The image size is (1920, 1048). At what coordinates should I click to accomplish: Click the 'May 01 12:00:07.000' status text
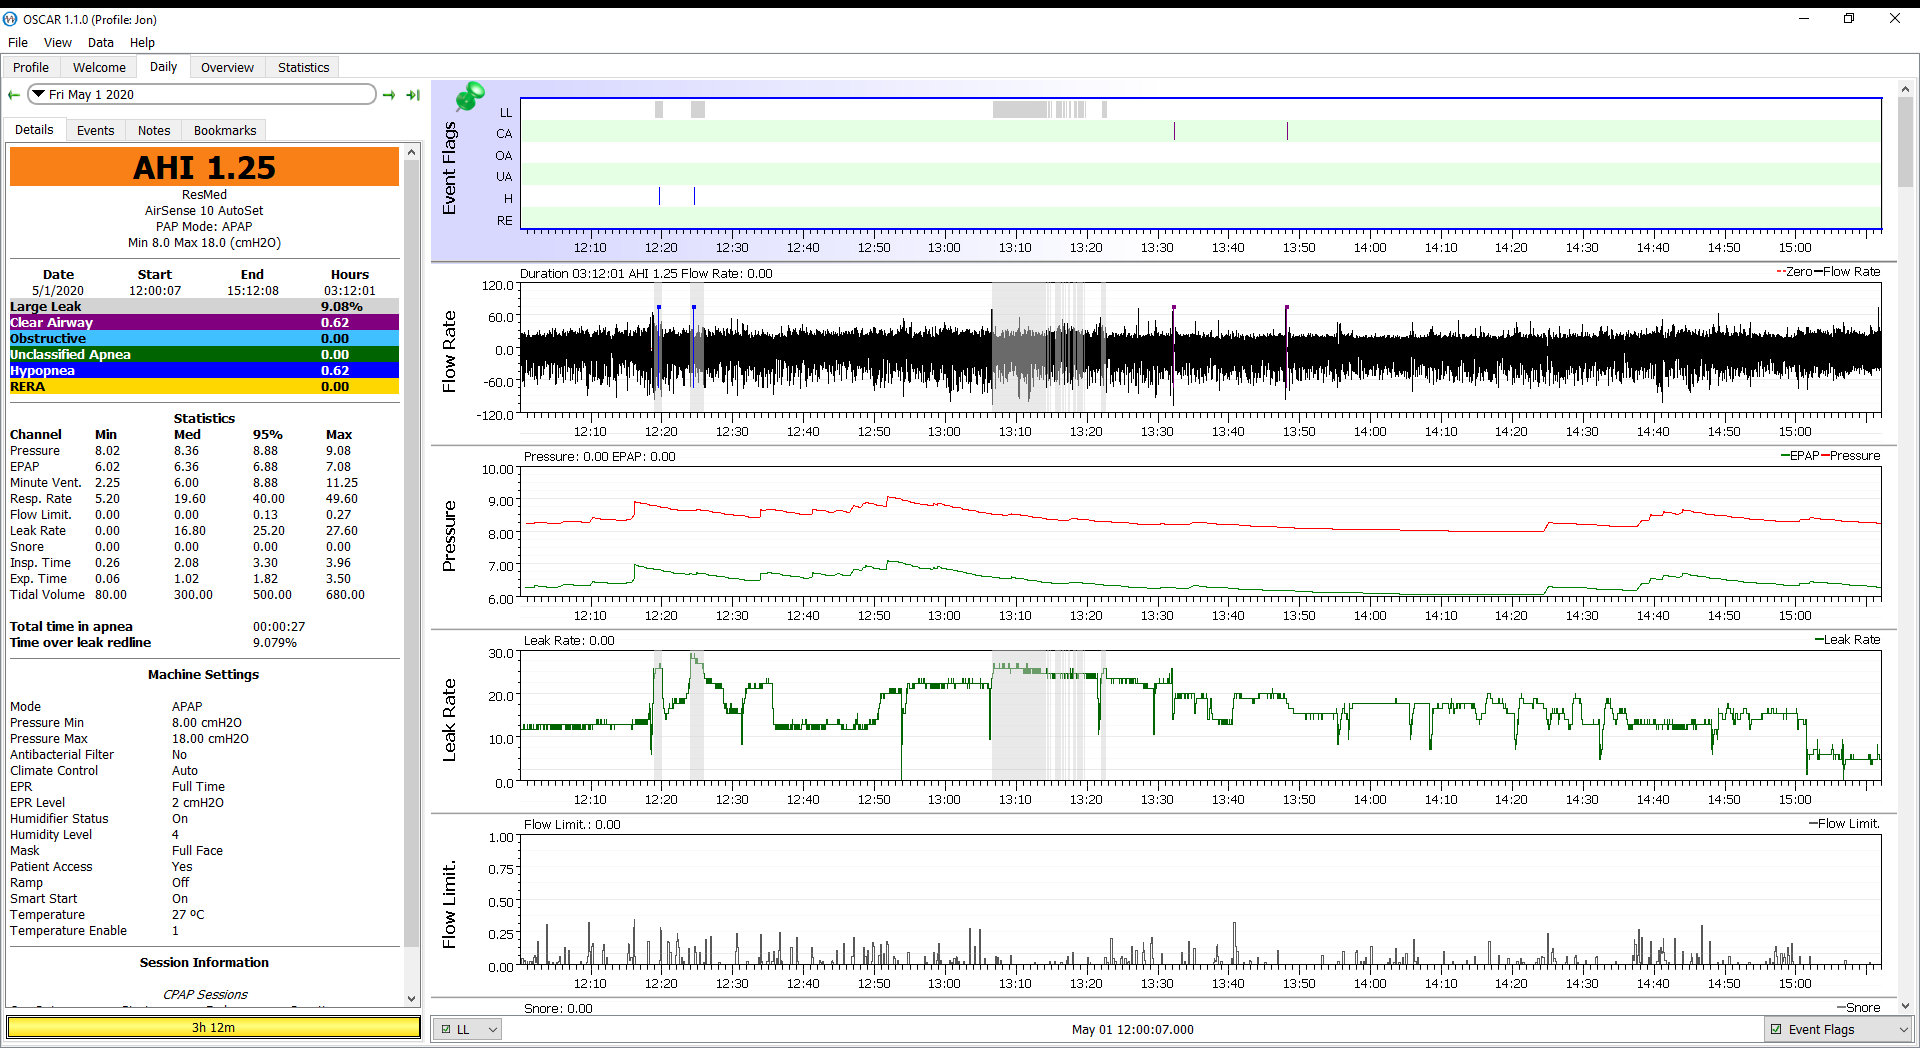tap(1132, 1029)
